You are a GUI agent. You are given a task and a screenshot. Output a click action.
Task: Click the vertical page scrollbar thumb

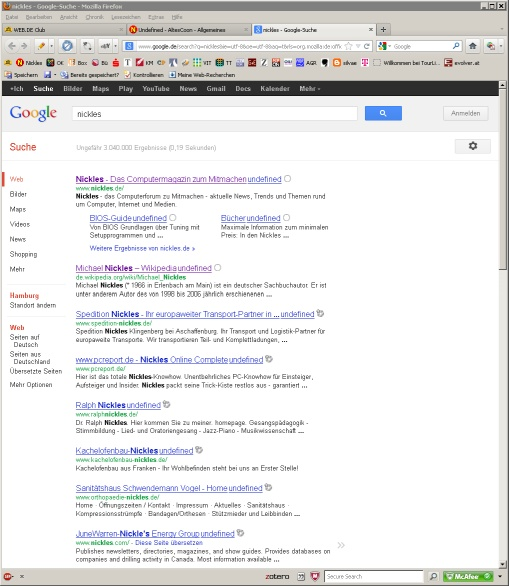(503, 179)
